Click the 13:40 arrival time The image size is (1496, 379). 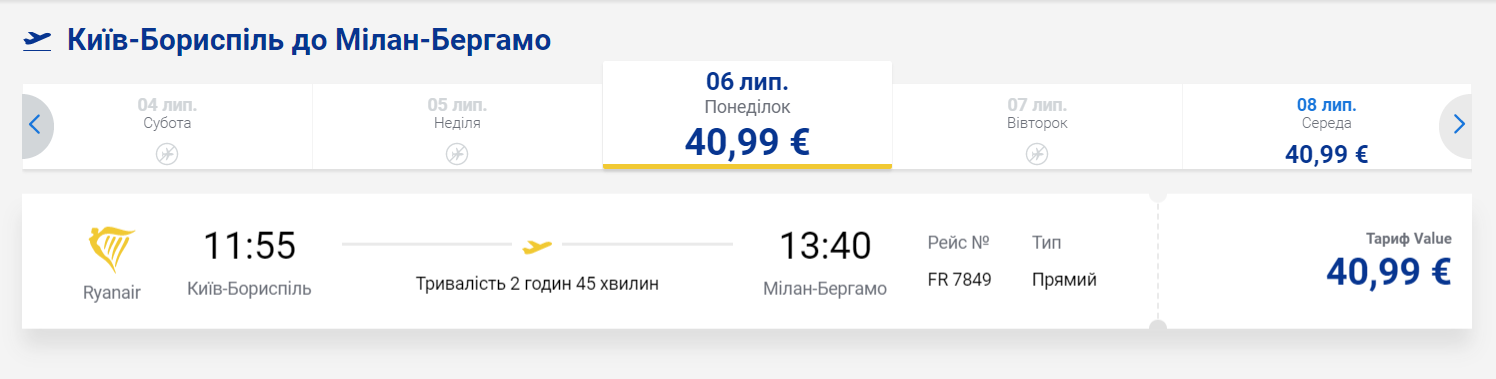(x=825, y=246)
